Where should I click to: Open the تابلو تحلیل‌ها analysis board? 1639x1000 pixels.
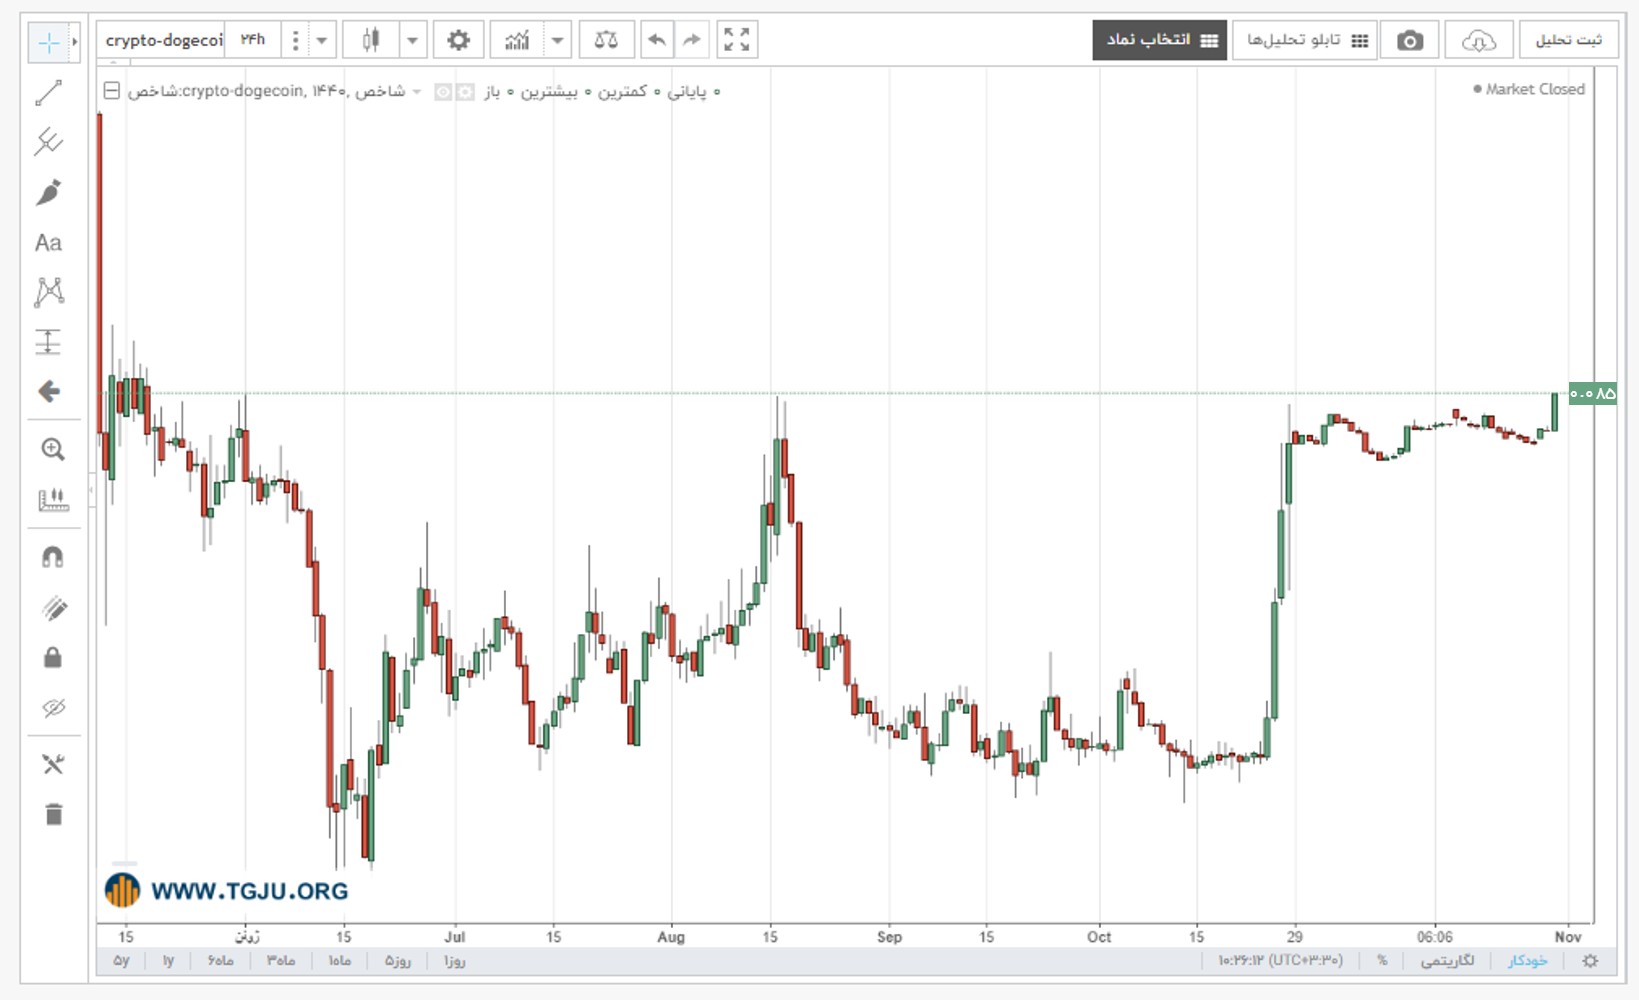(1305, 40)
